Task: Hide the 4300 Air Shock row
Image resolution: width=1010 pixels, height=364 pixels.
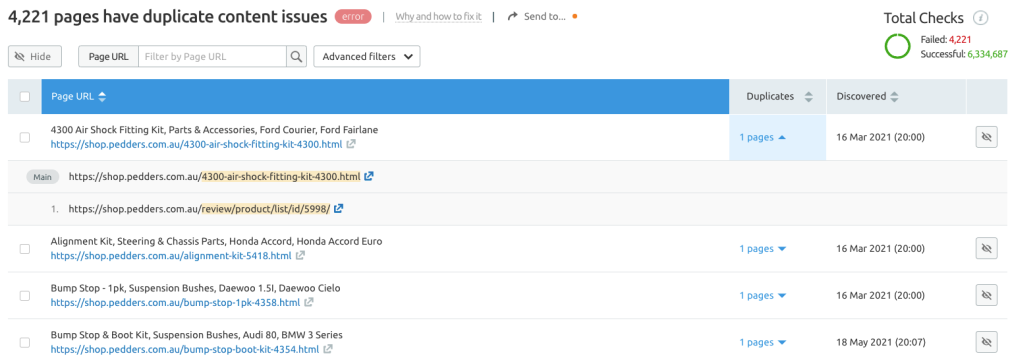Action: click(x=986, y=137)
